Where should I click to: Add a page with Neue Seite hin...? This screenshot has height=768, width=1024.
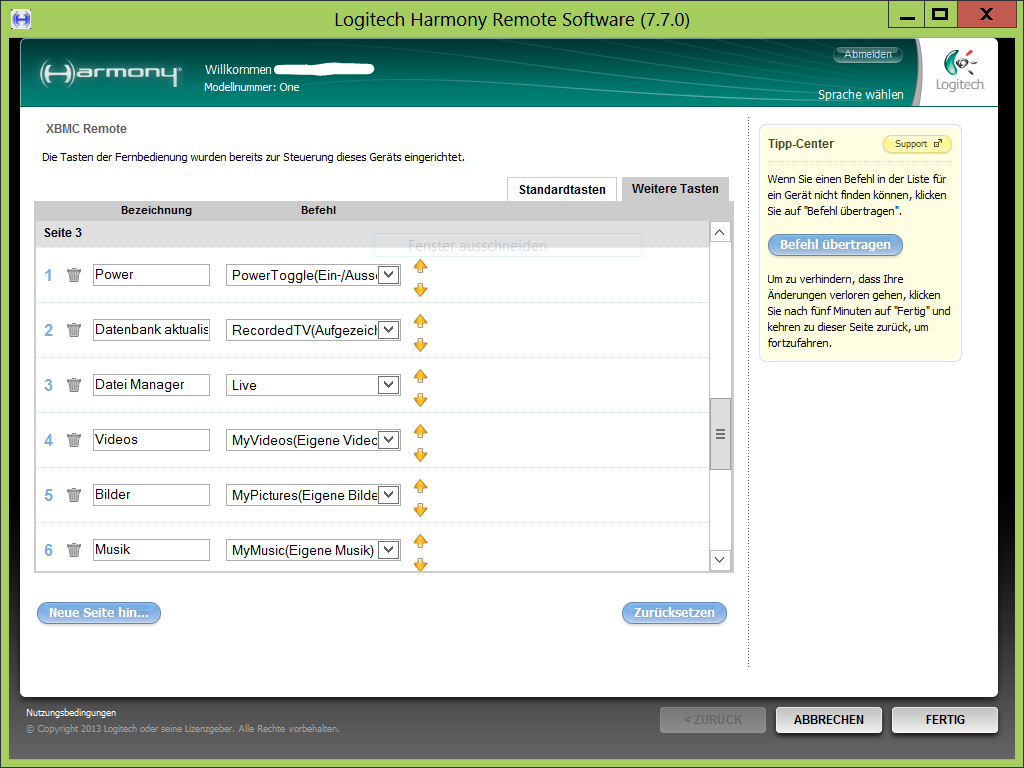(x=99, y=613)
